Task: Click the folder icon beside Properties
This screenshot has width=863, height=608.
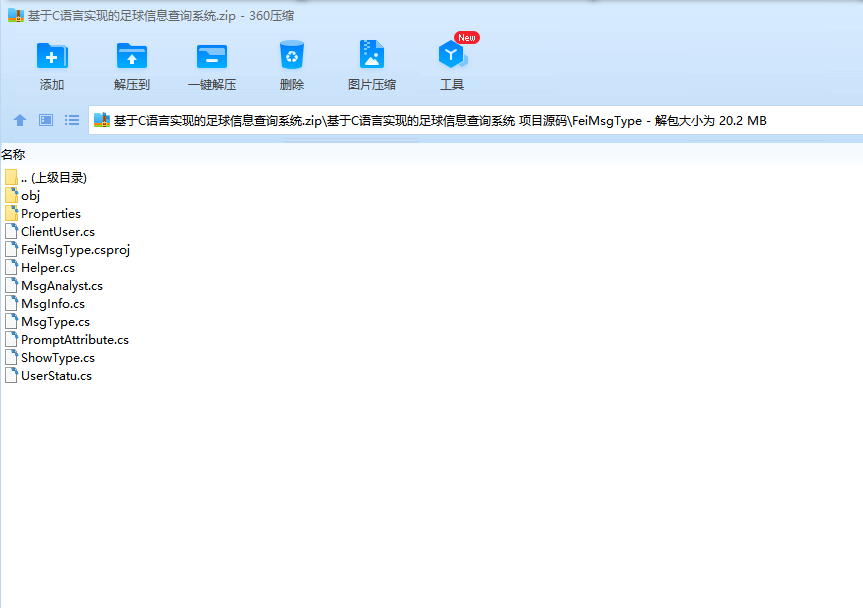Action: 12,213
